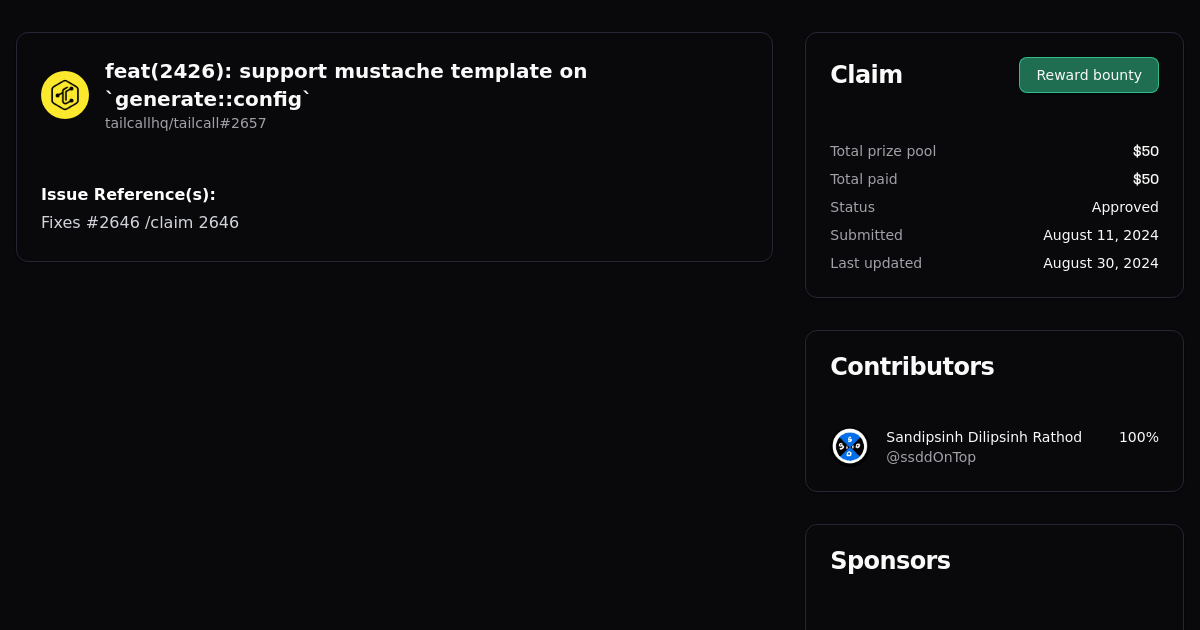The image size is (1200, 630).
Task: Expand the Sponsors section
Action: [x=890, y=561]
